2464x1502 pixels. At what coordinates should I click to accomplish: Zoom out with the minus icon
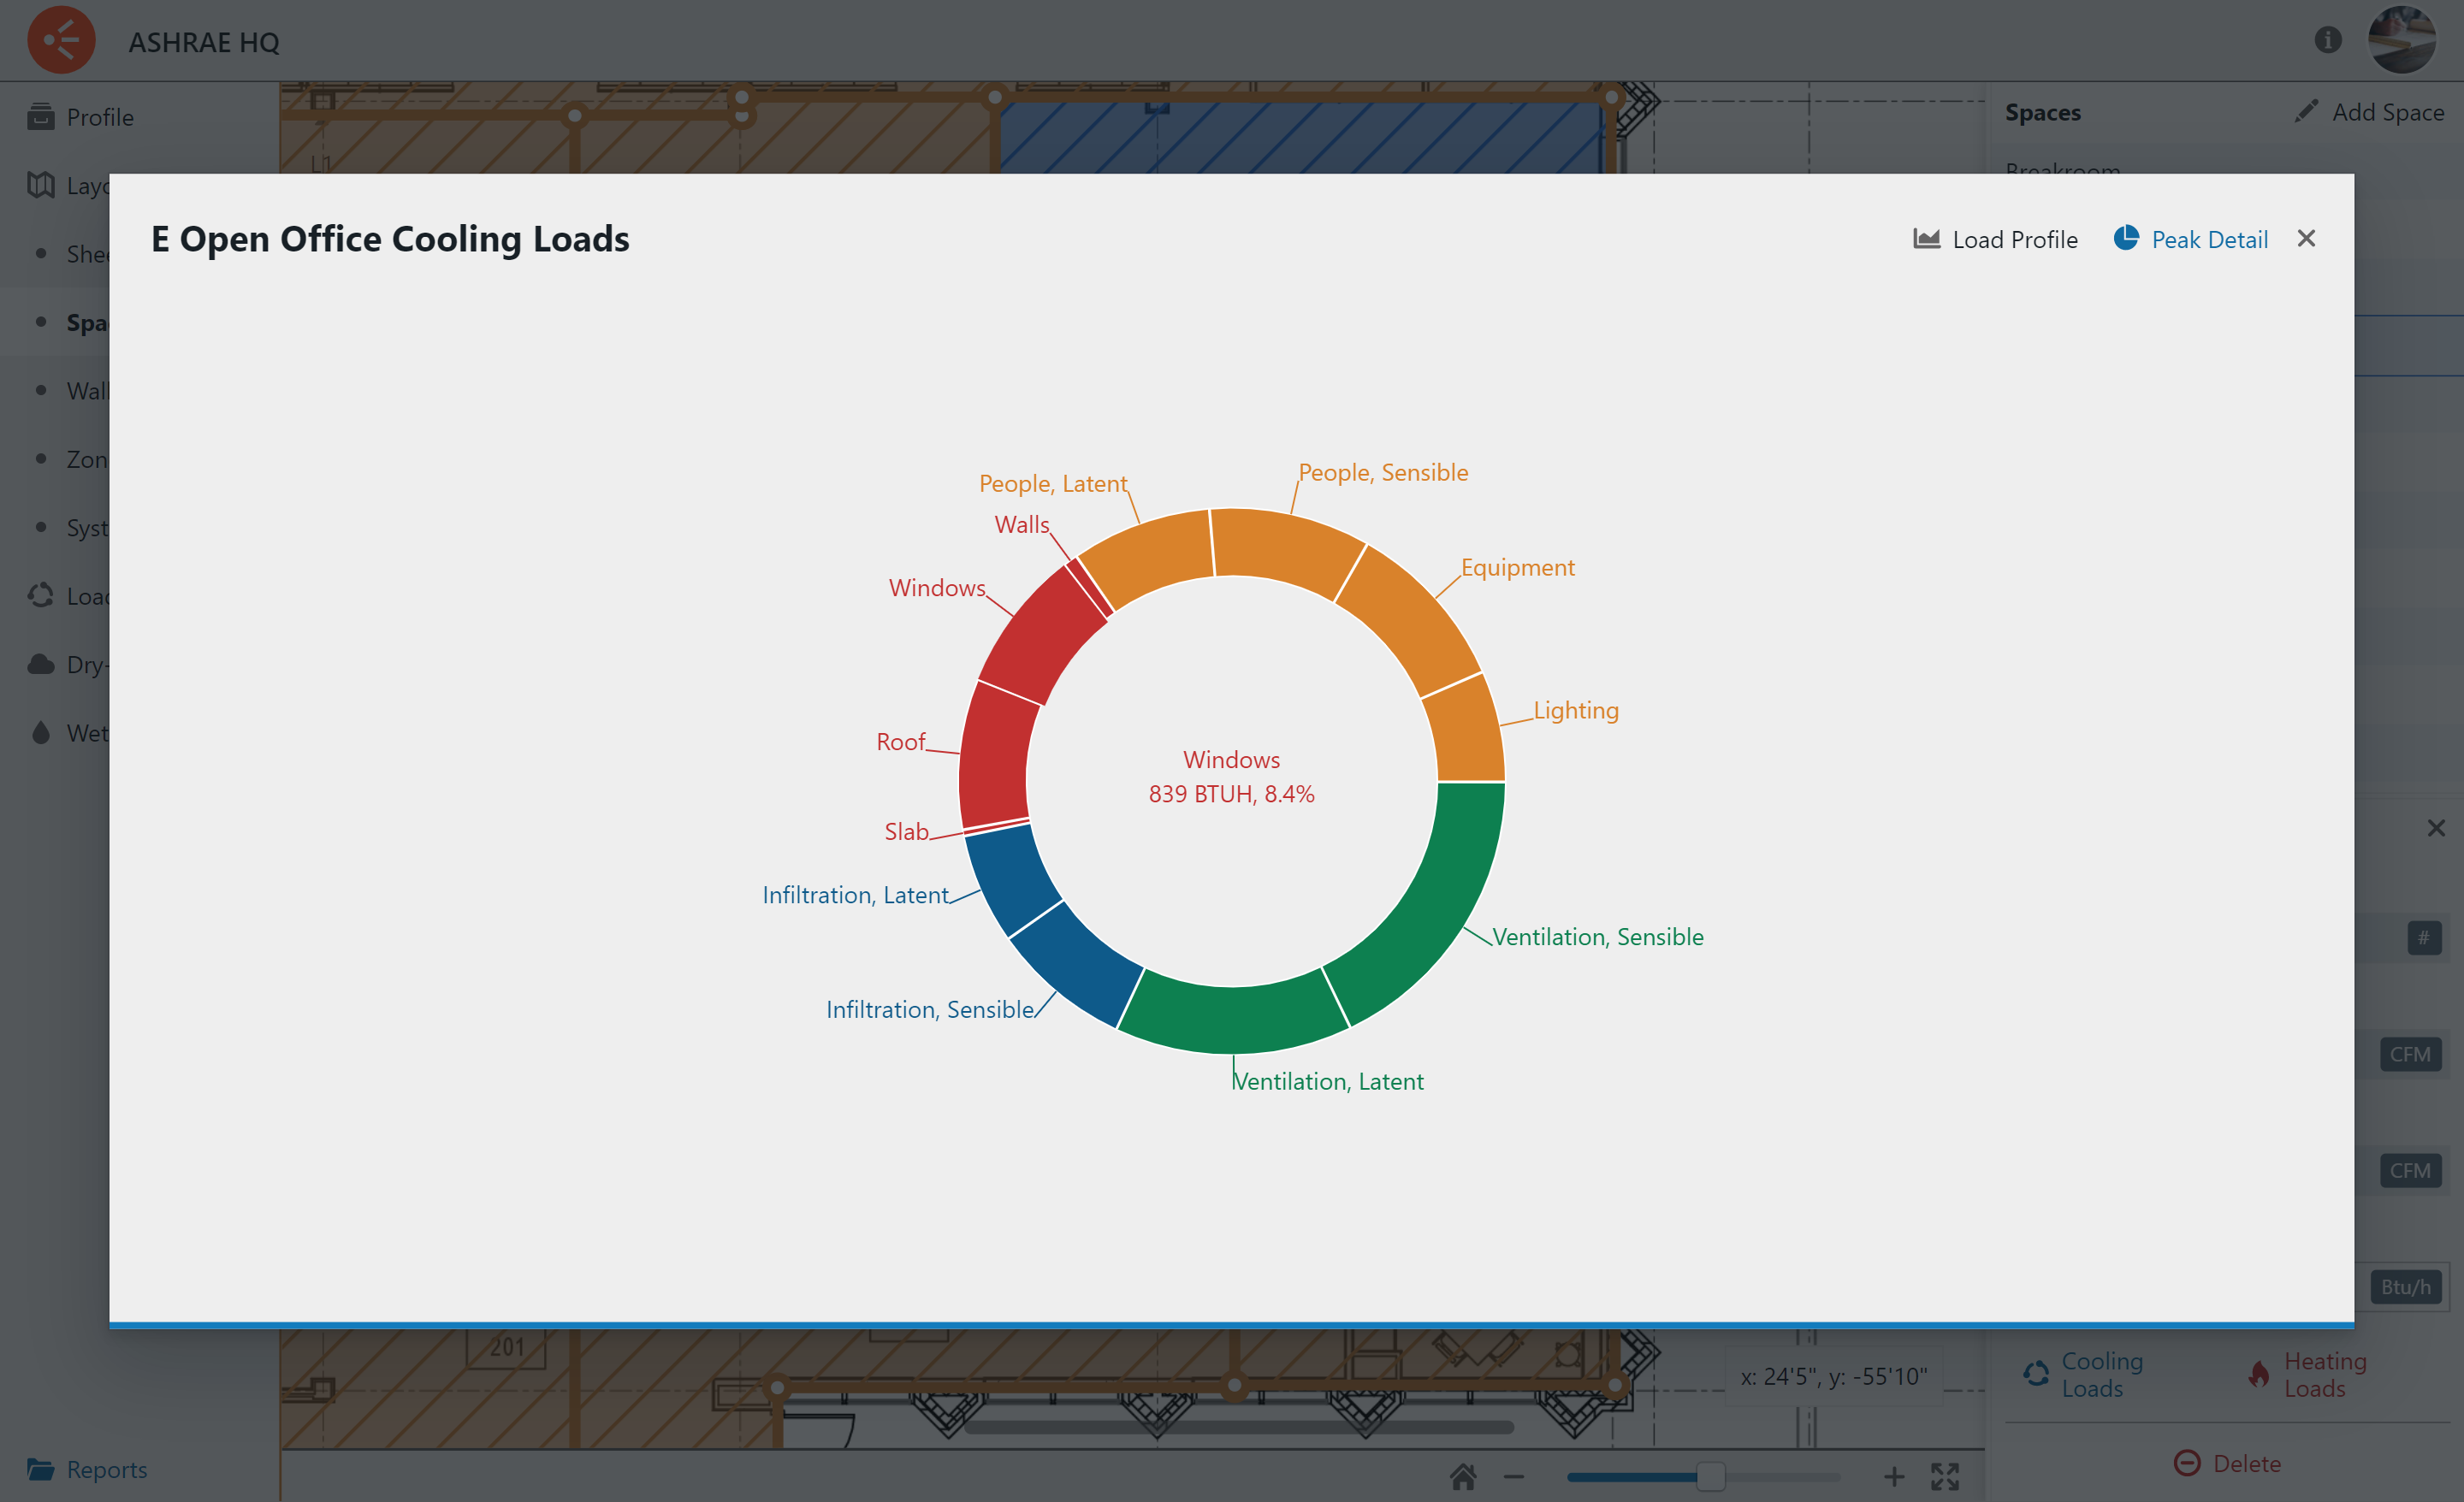pyautogui.click(x=1514, y=1476)
